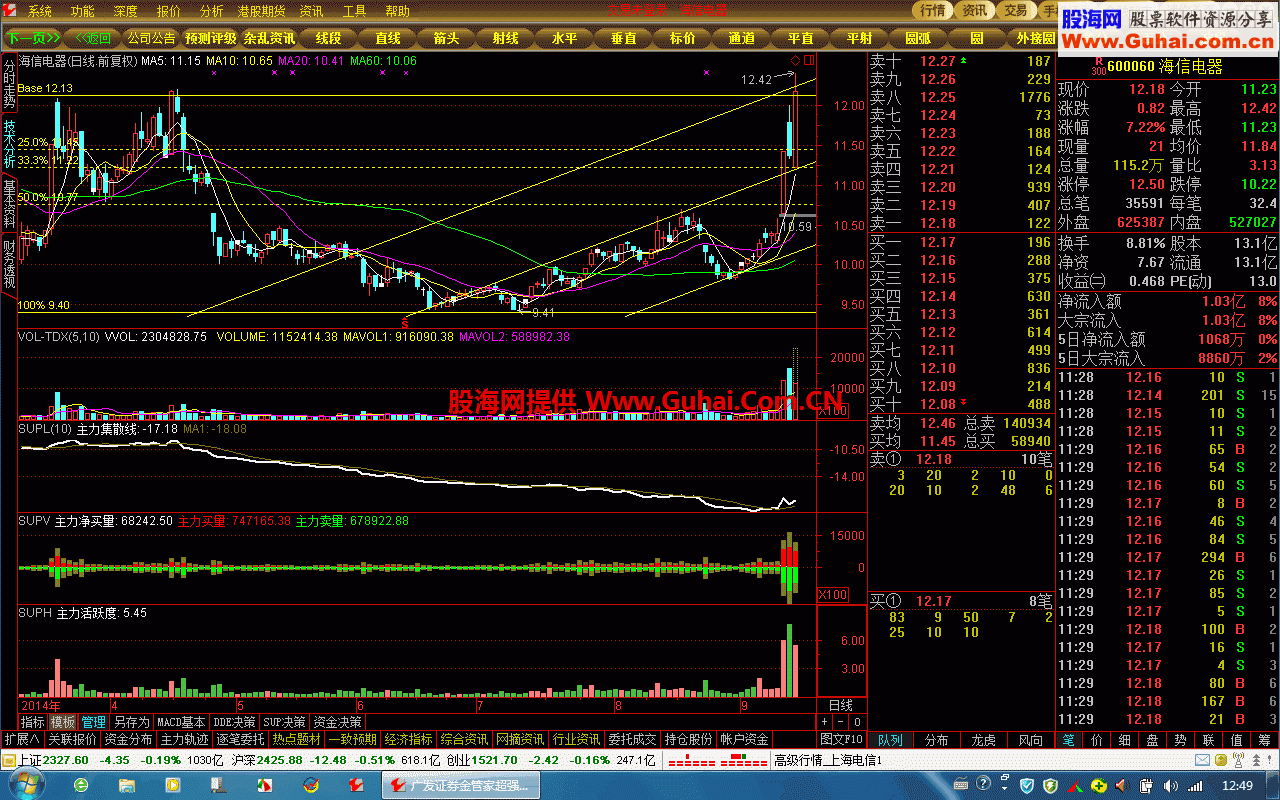Click the SUPL(10) indicator label
Image resolution: width=1280 pixels, height=800 pixels.
(x=45, y=428)
